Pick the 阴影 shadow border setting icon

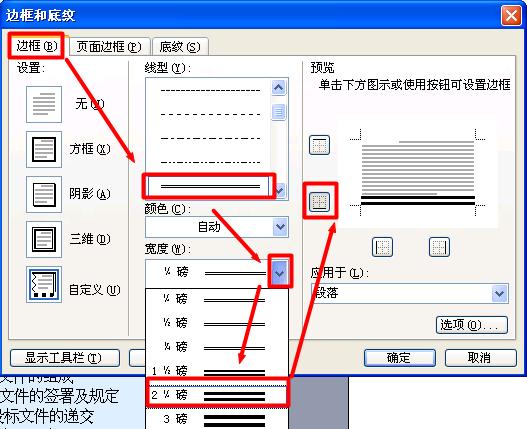[x=44, y=194]
